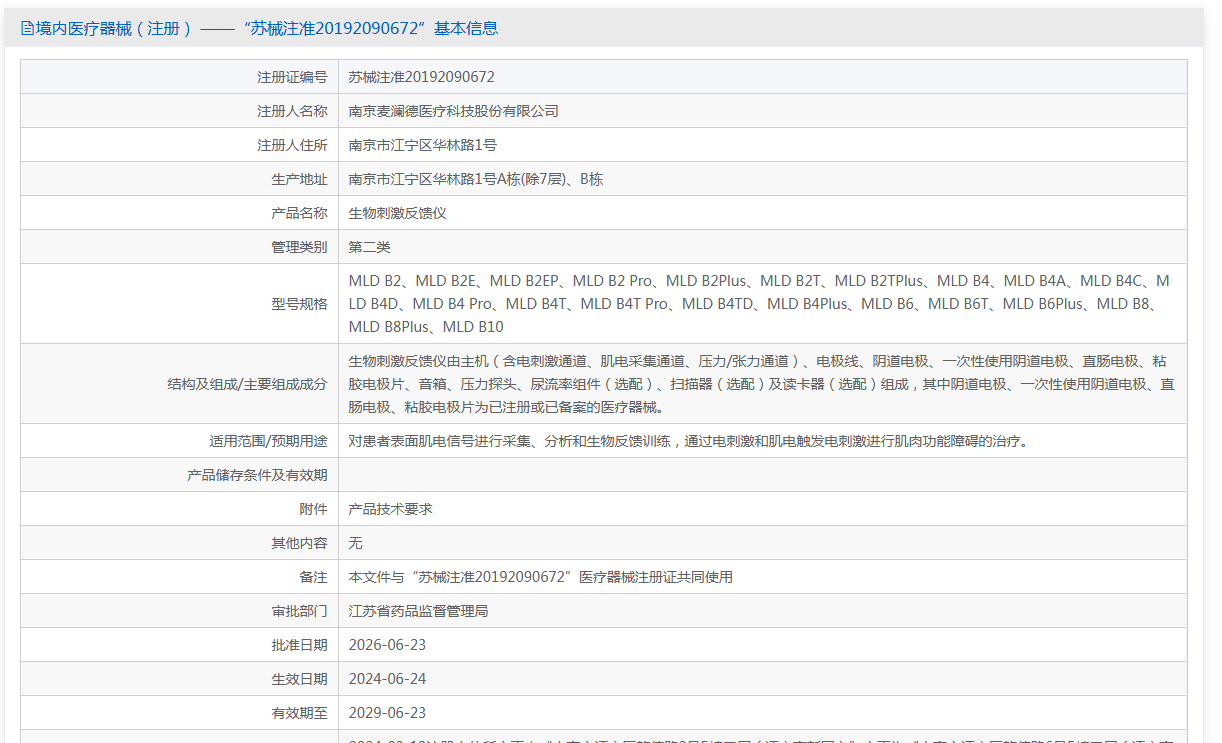Viewport: 1222px width, 743px height.
Task: Click the document icon beside the page title
Action: pos(27,29)
